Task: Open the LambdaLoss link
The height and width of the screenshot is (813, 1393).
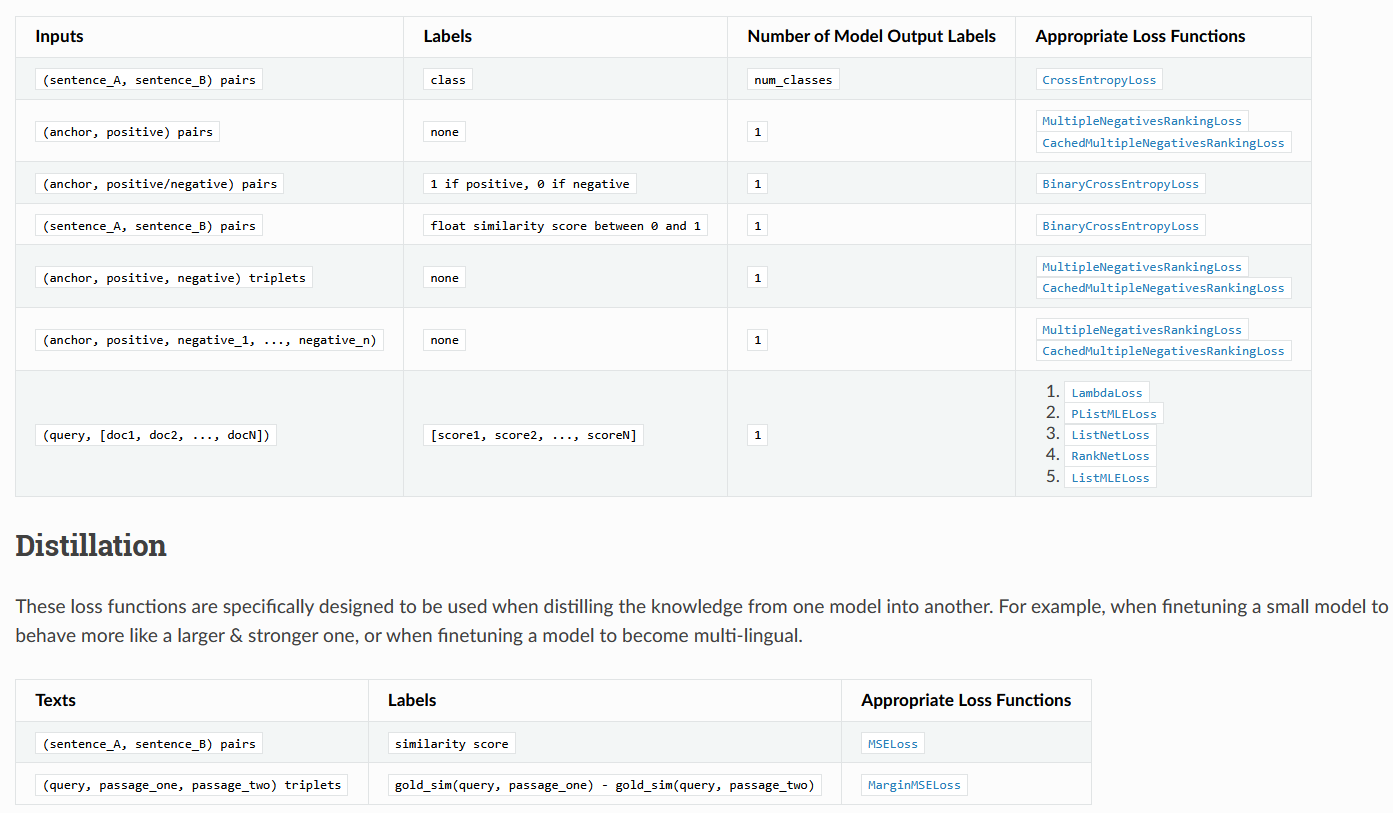Action: 1106,393
